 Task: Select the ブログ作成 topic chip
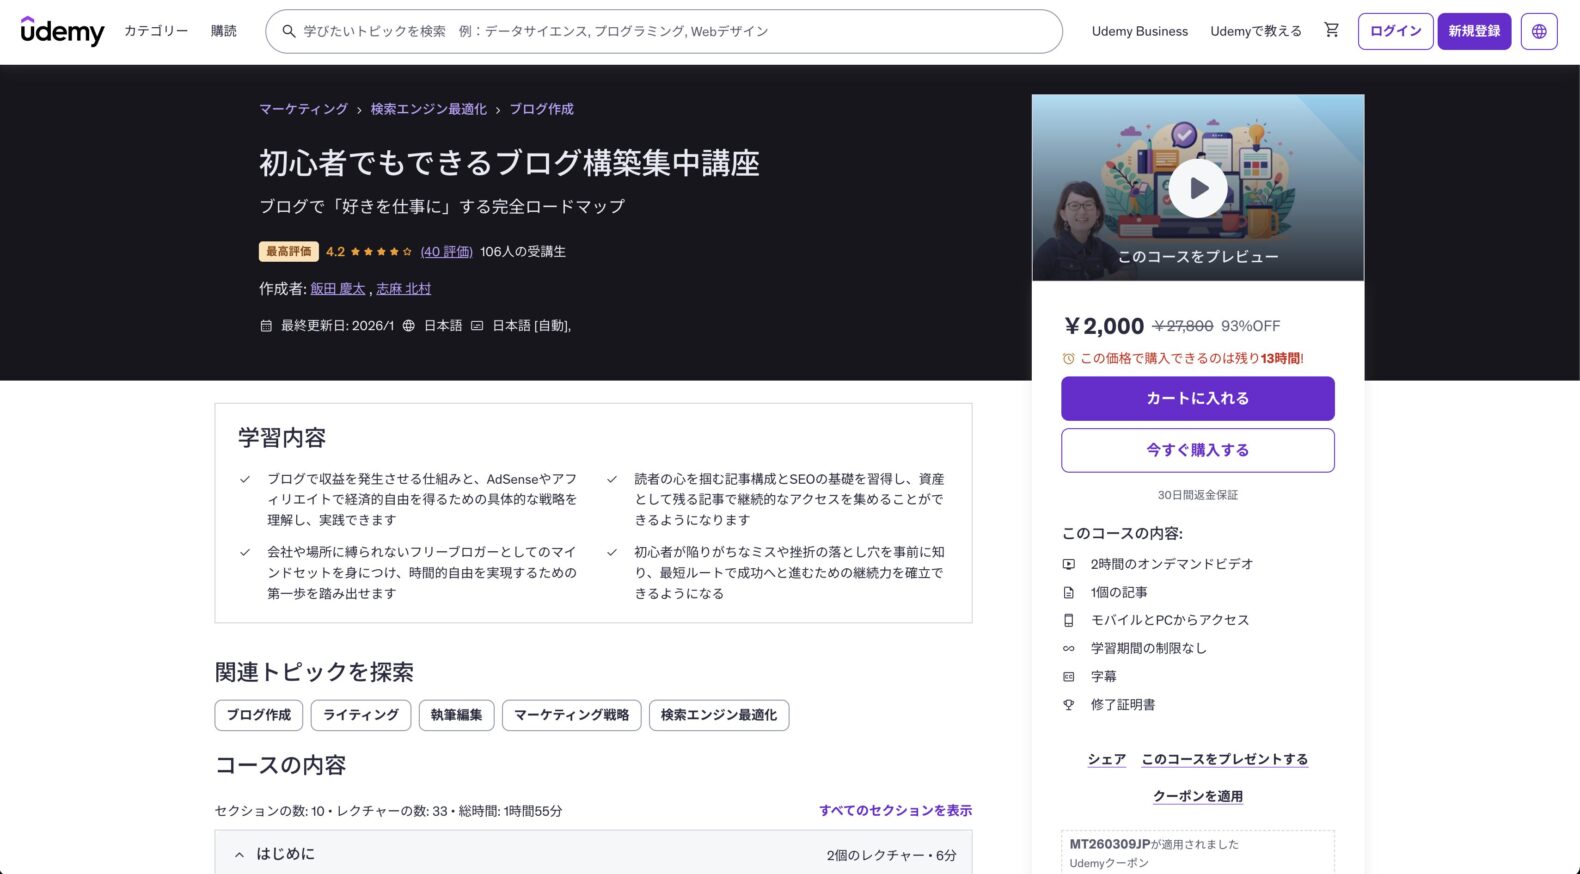point(258,715)
